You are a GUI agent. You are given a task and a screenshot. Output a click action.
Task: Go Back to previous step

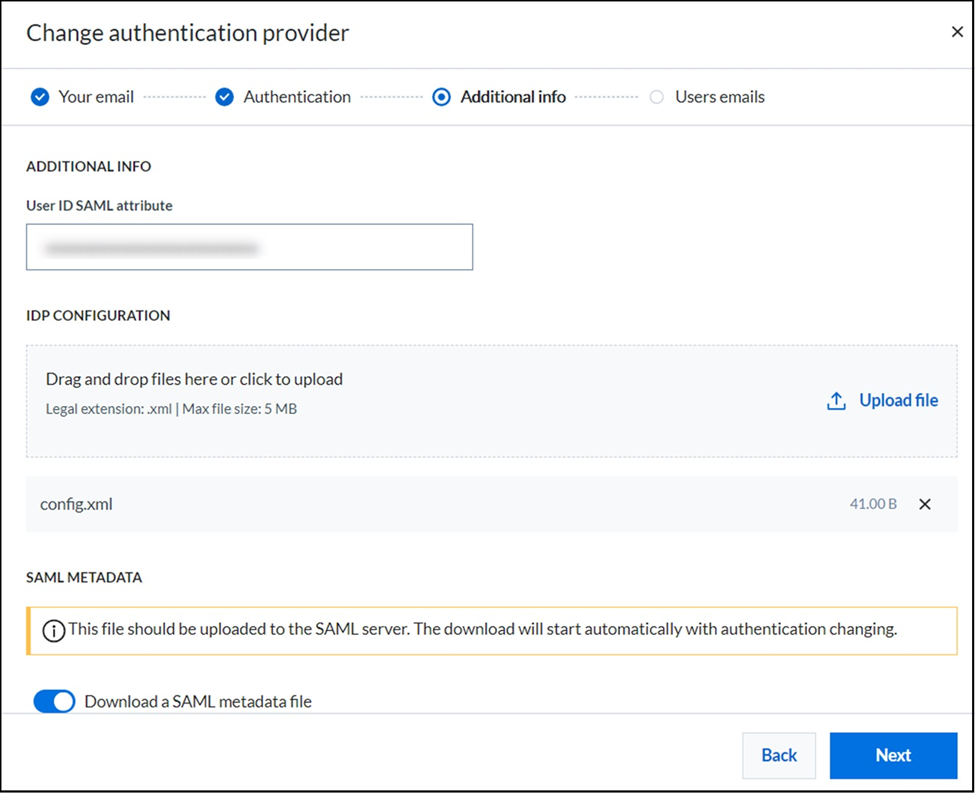pos(779,755)
